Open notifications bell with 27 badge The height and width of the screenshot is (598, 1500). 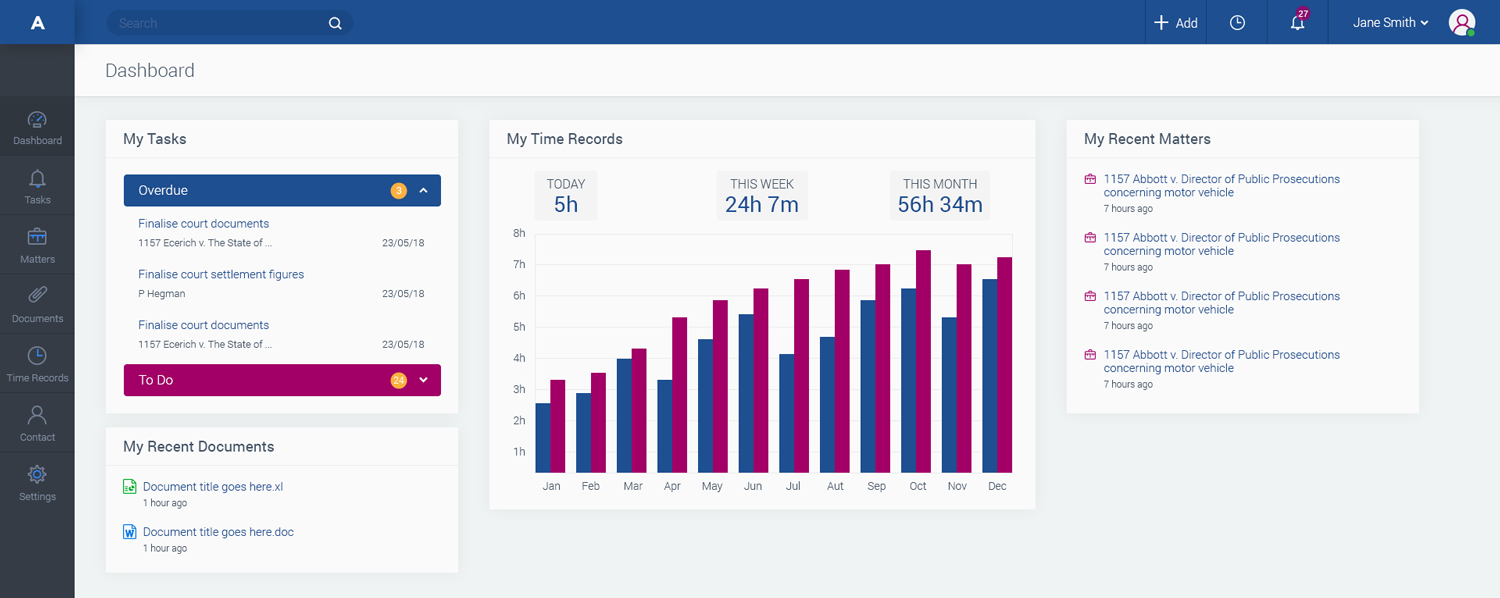(x=1298, y=23)
